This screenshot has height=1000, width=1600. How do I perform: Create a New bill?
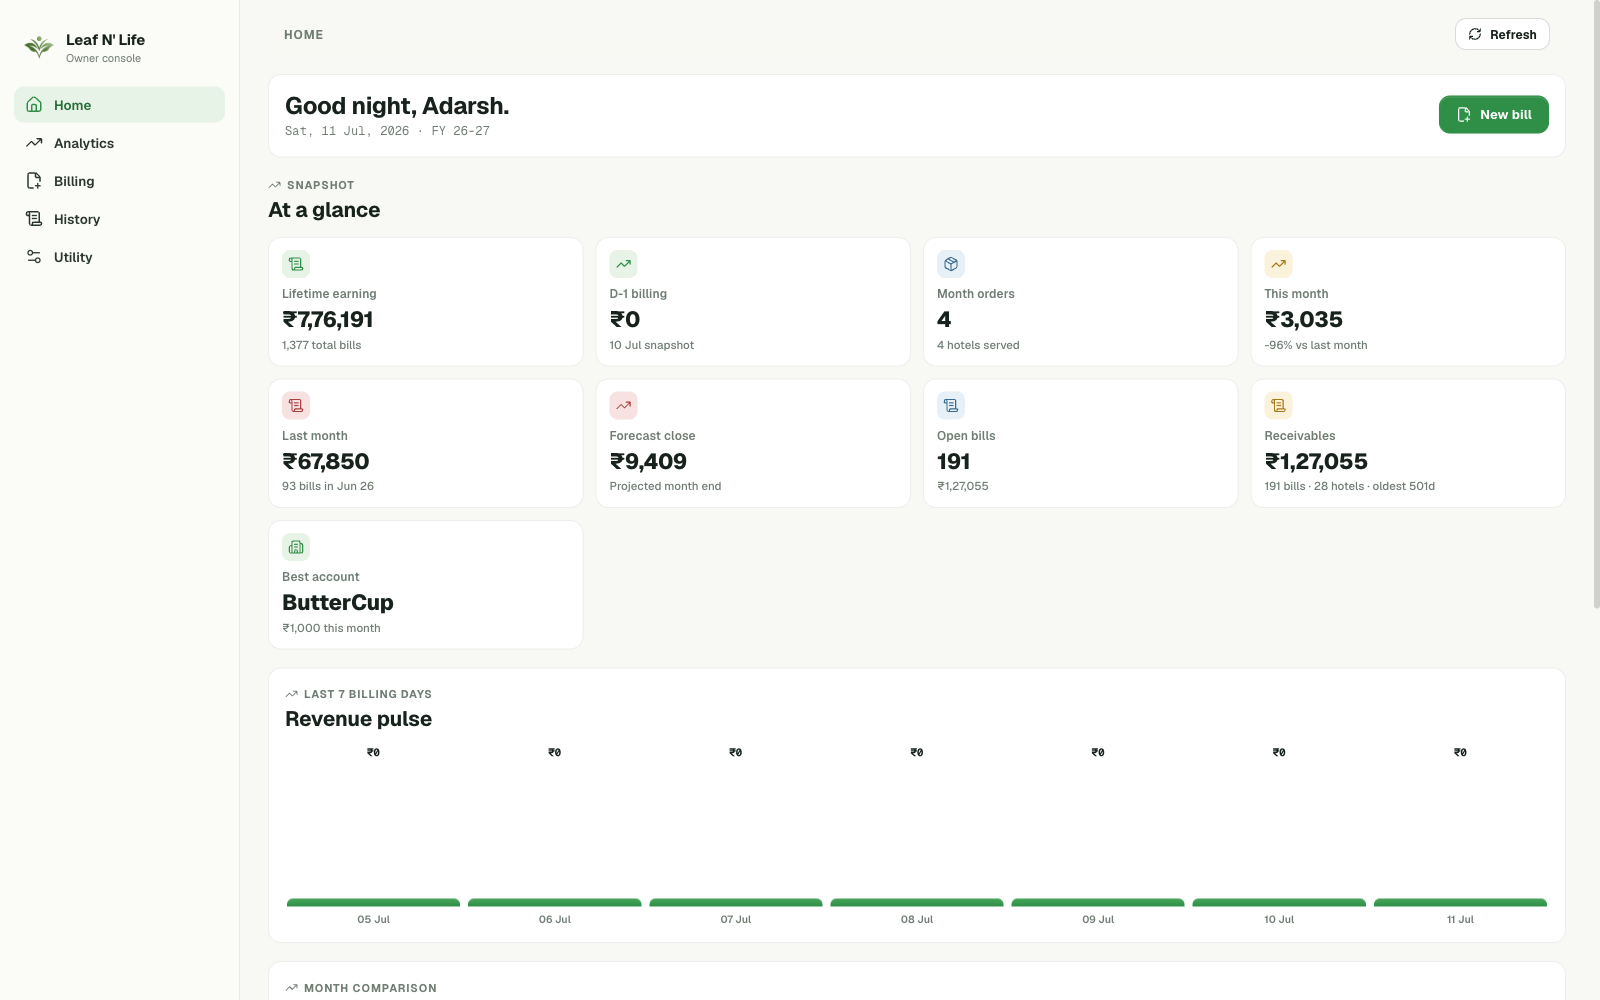(x=1494, y=115)
